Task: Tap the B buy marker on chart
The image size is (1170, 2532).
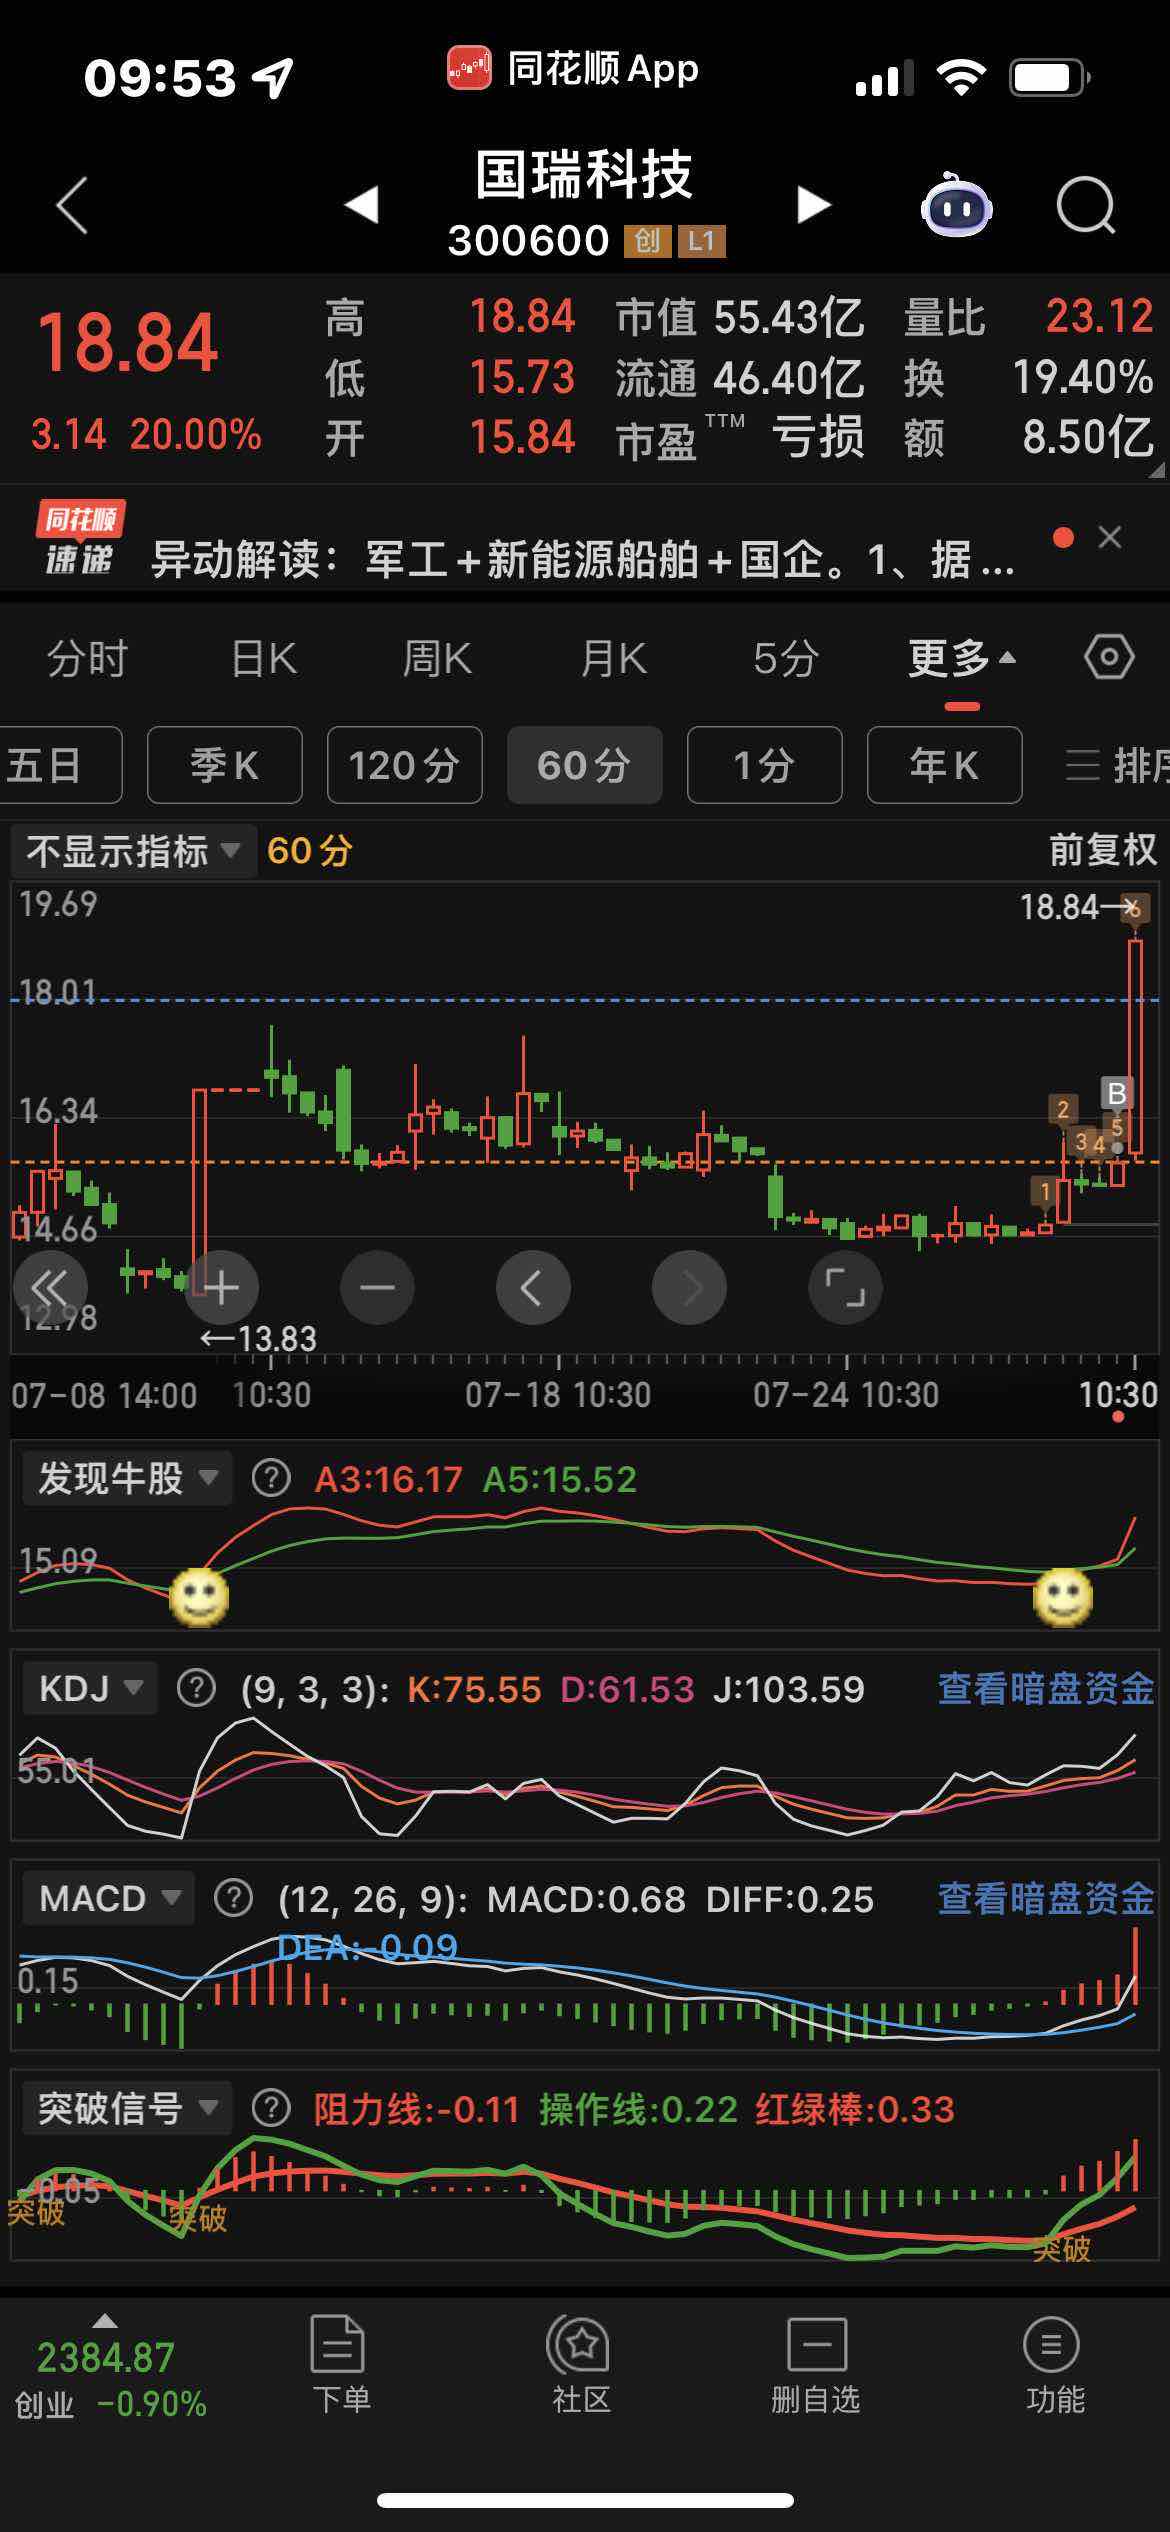Action: [x=1116, y=1093]
